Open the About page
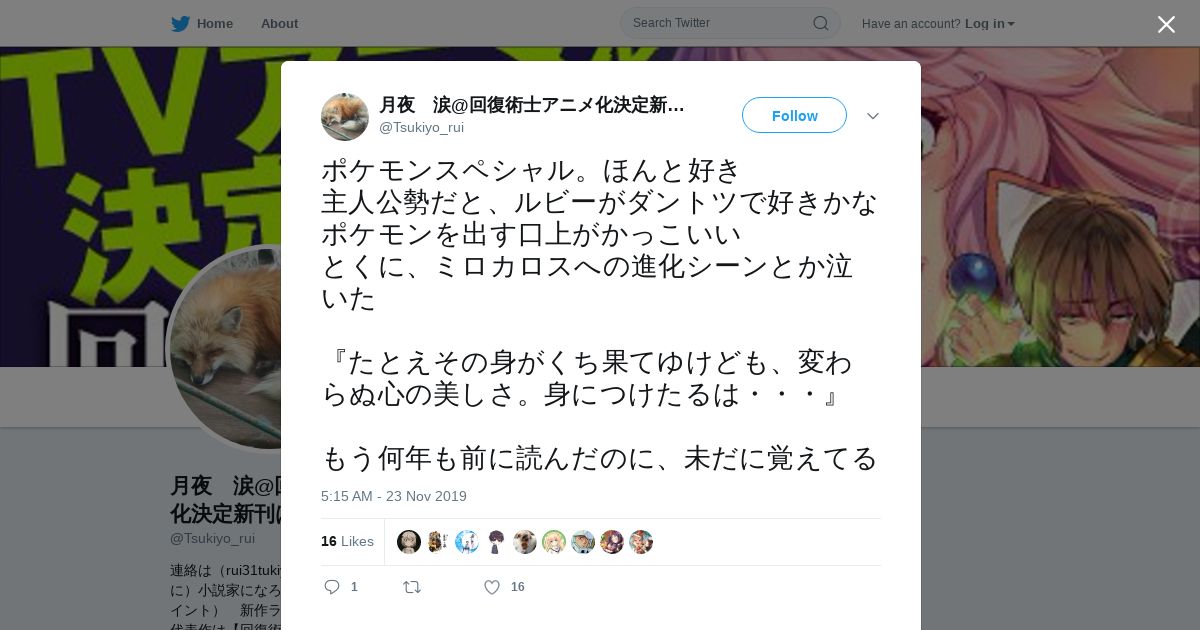 coord(279,23)
